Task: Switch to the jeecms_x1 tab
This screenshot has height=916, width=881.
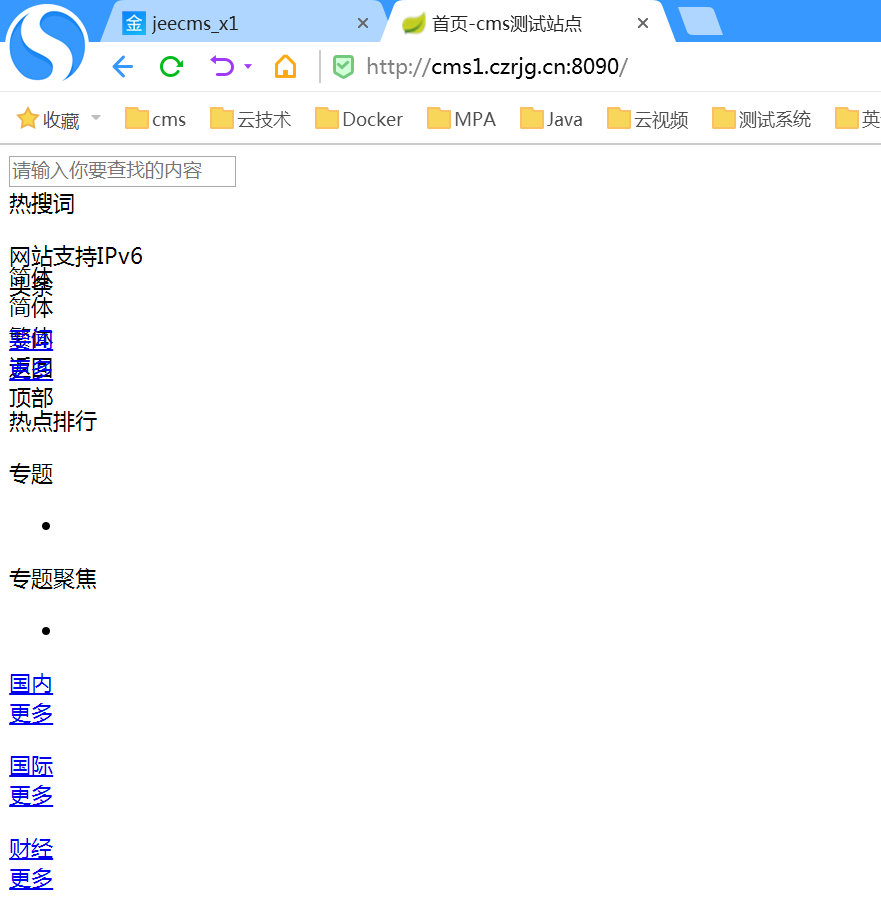Action: (x=242, y=23)
